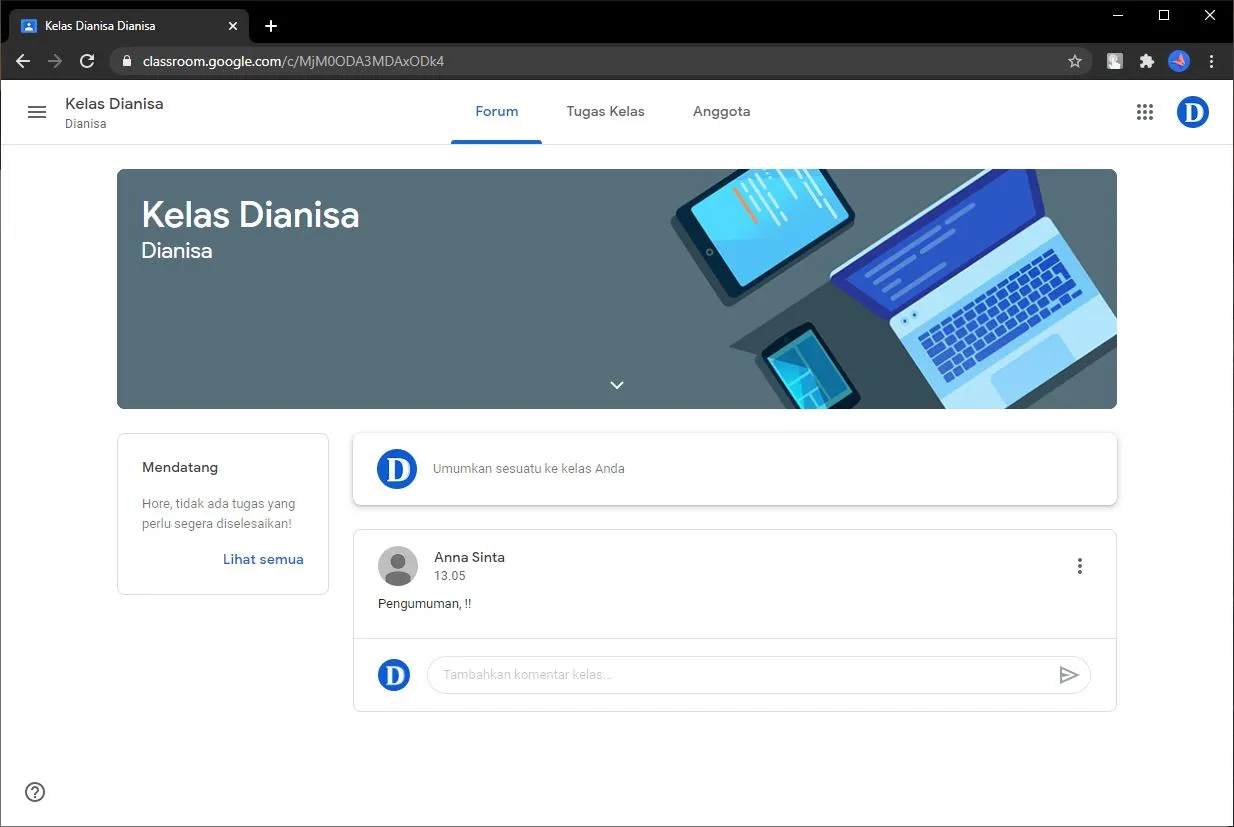The height and width of the screenshot is (827, 1234).
Task: Expand the class banner using the chevron
Action: point(616,384)
